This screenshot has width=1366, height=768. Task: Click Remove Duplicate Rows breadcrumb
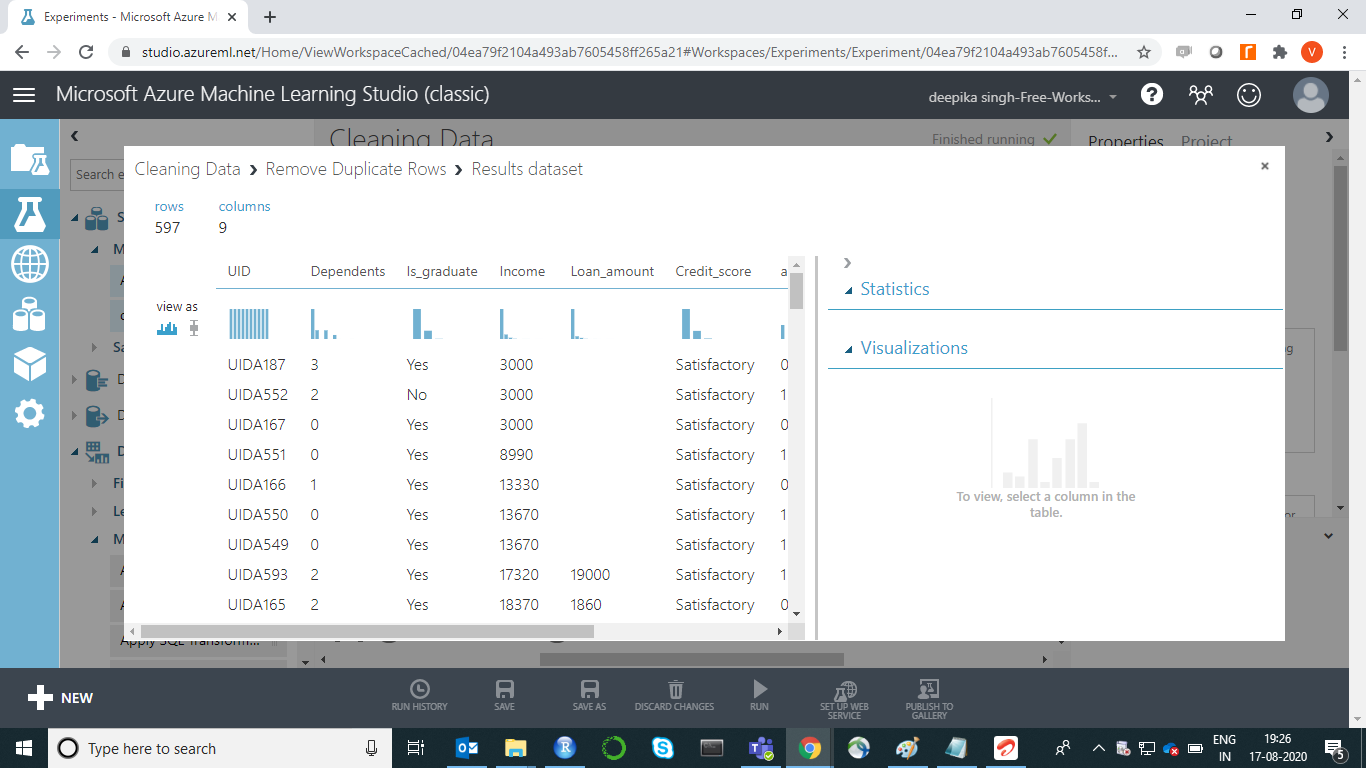(x=356, y=169)
